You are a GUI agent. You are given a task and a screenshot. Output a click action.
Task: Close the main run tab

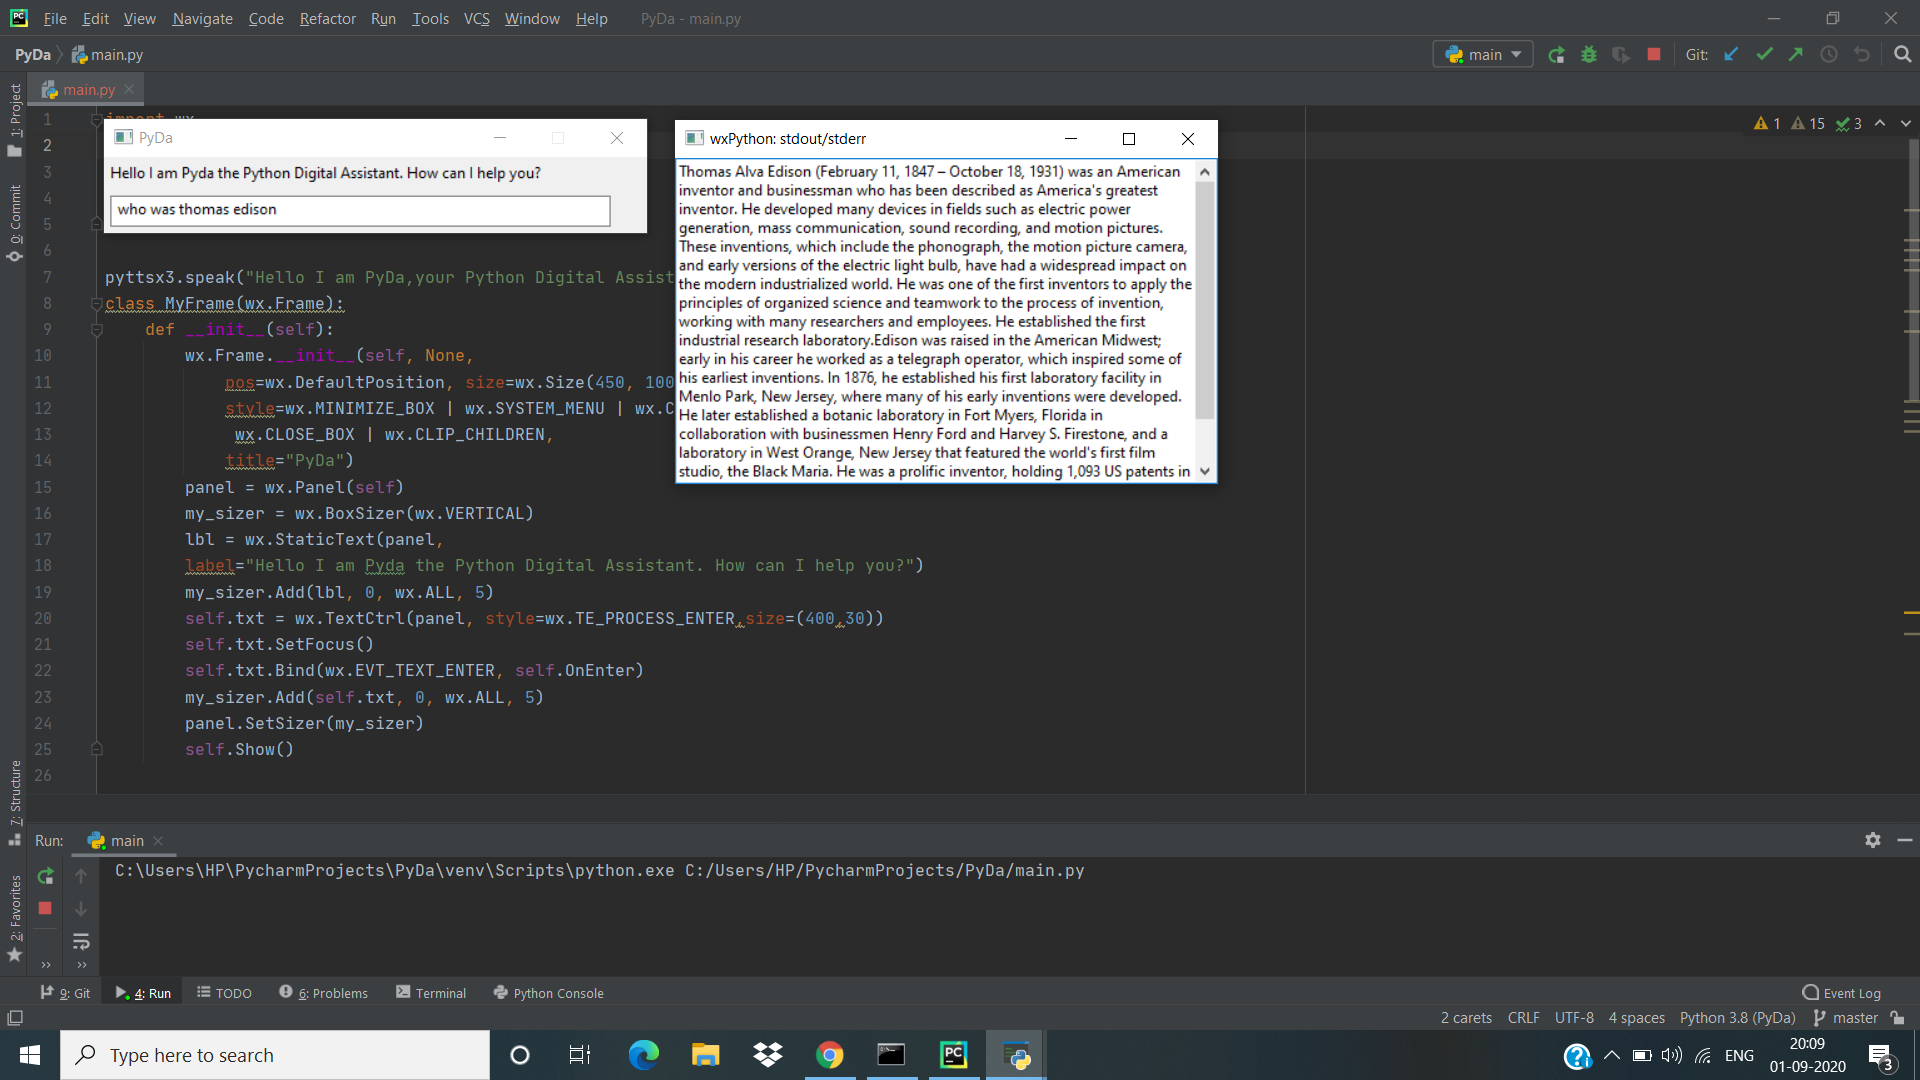click(x=158, y=841)
